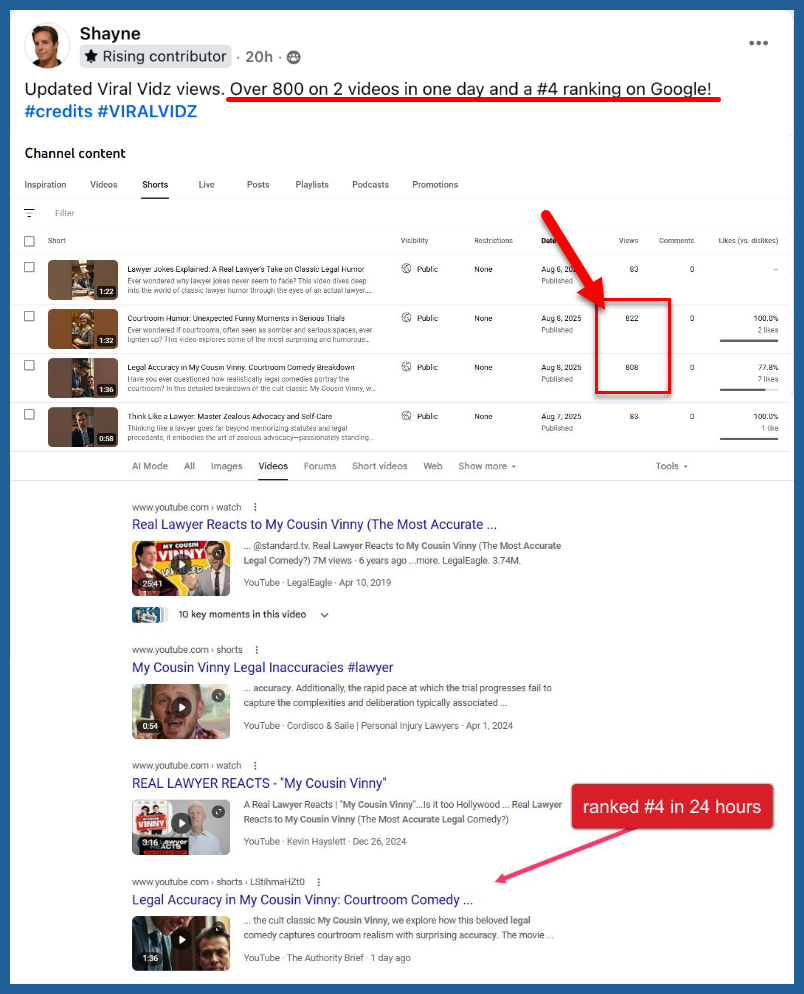Select the Legal Accuracy in My Cousin Vinny checkbox

pos(29,365)
